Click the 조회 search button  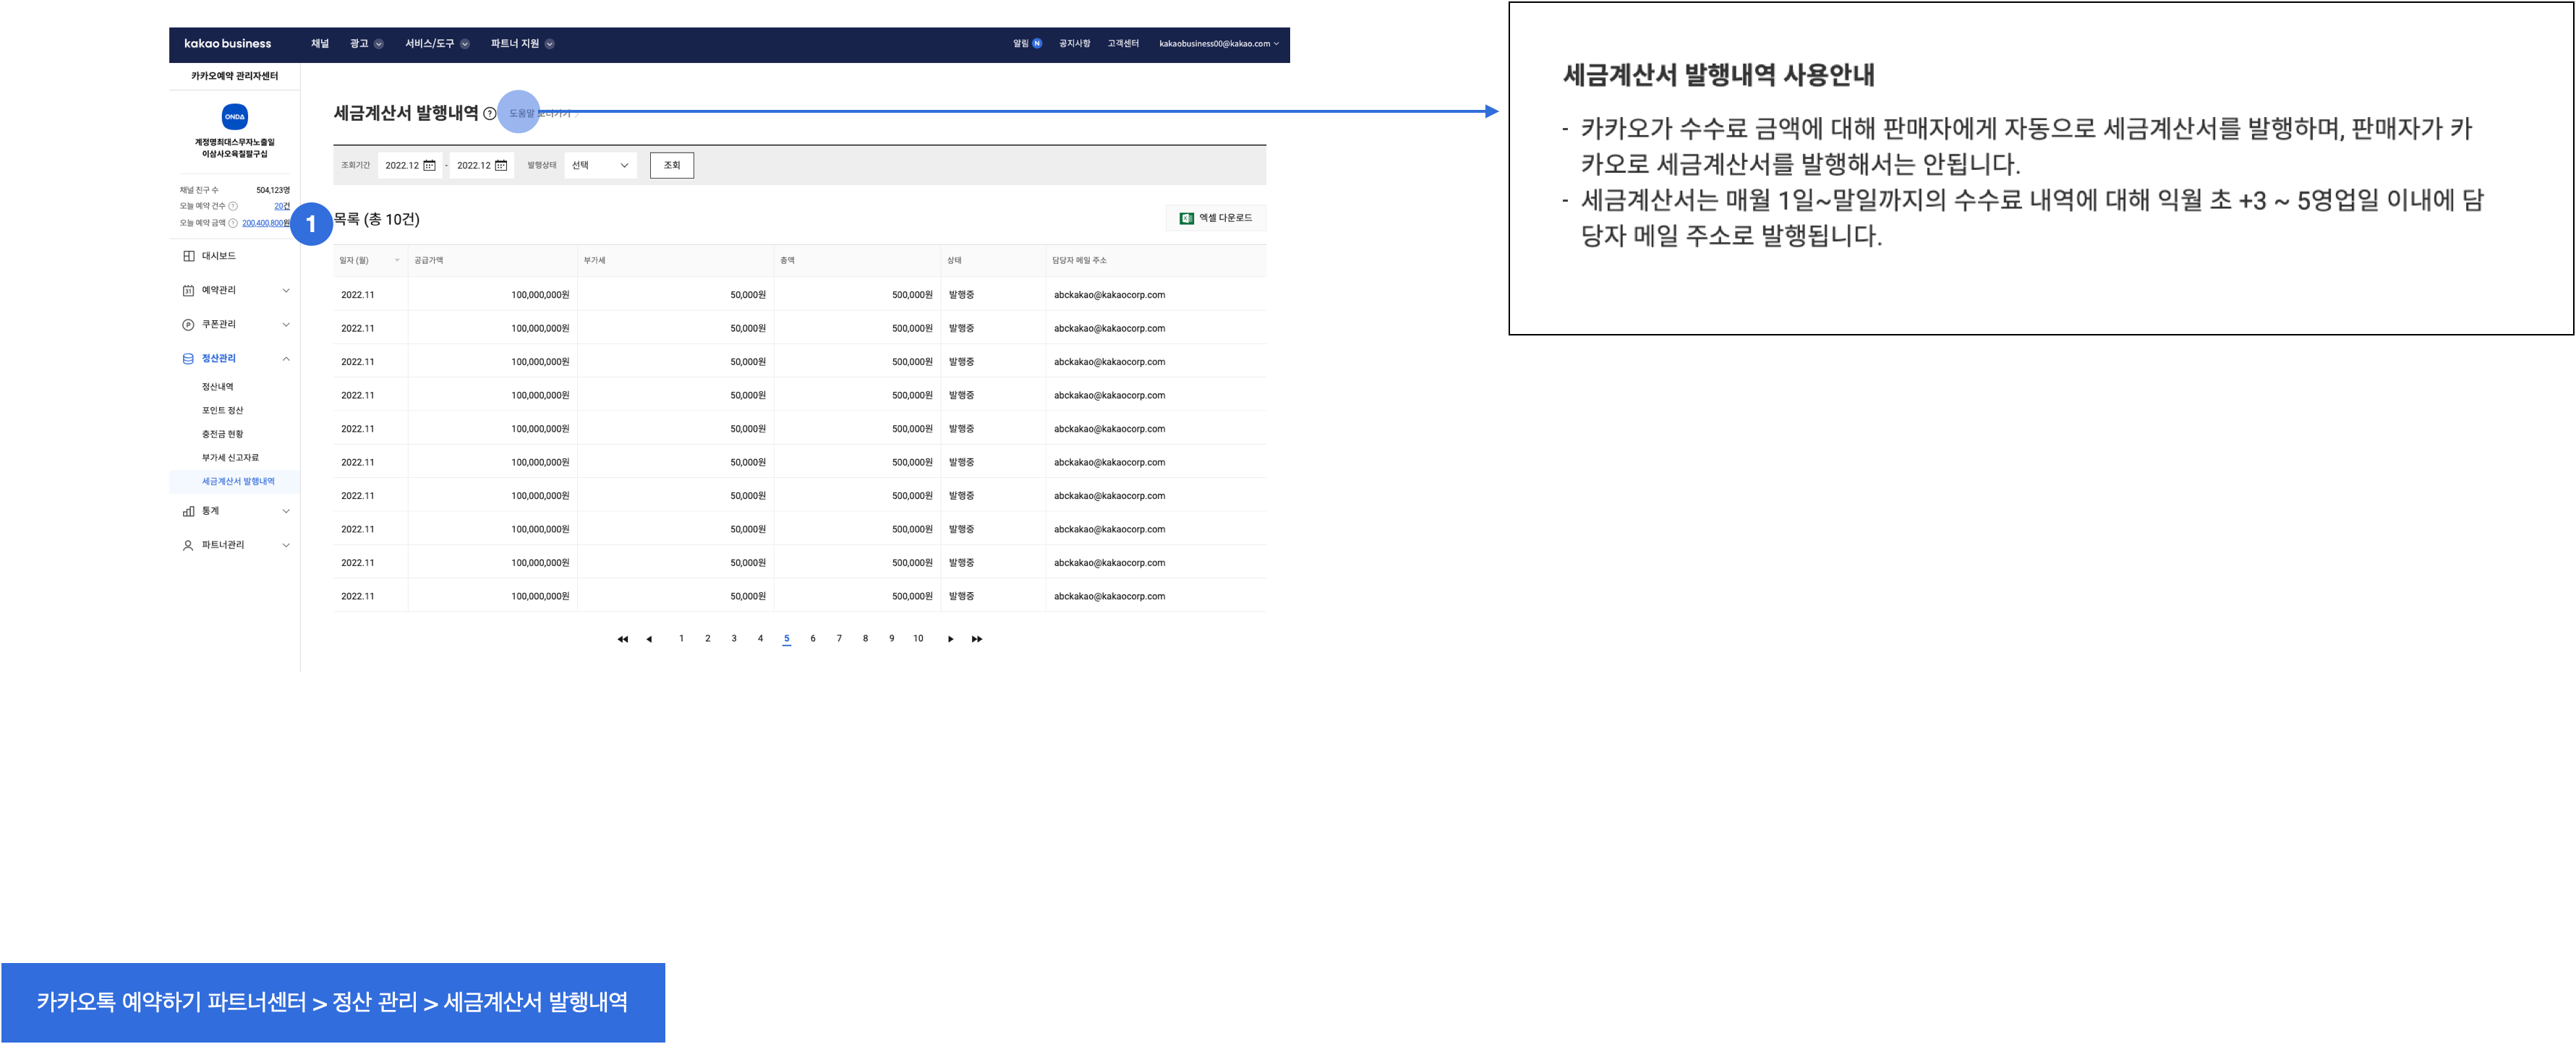(671, 166)
